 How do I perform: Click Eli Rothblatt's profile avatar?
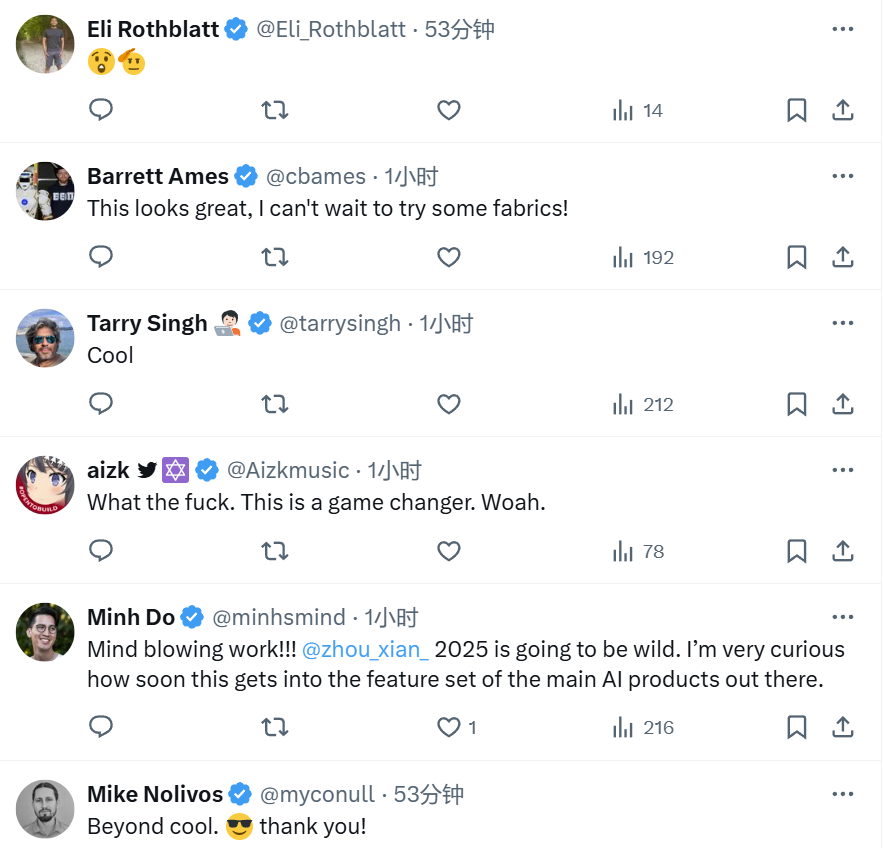[45, 44]
